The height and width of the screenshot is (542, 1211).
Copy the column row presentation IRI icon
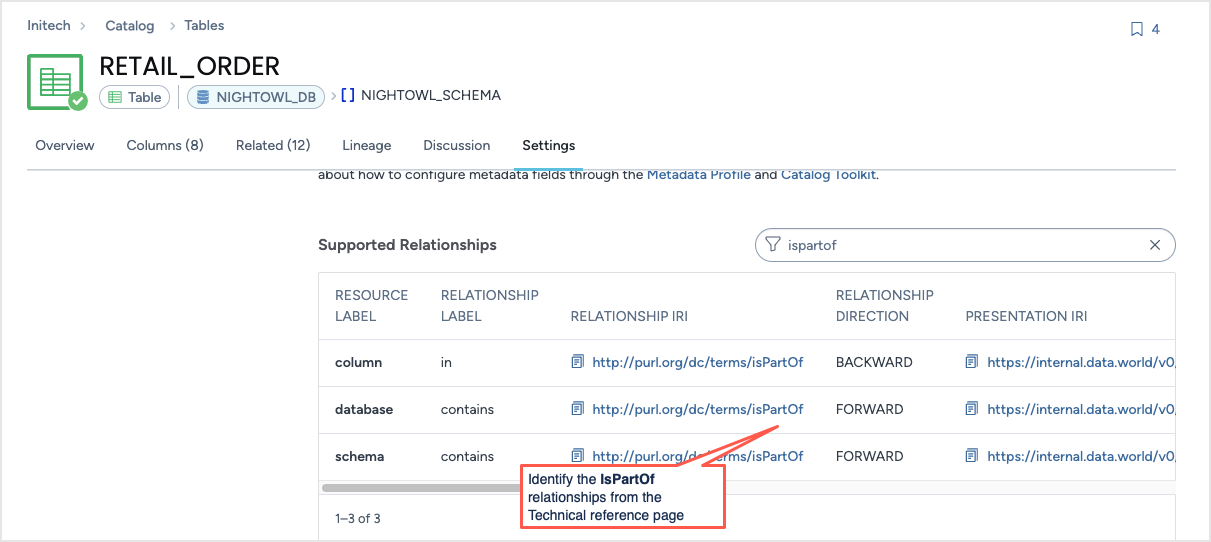[x=972, y=362]
